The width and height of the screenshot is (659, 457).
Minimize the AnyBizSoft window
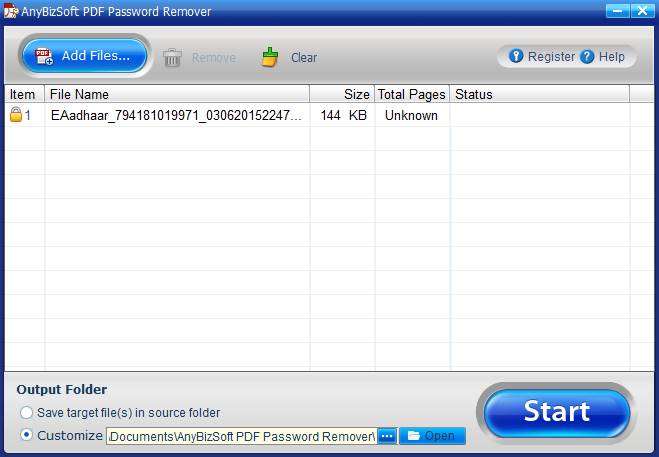pyautogui.click(x=617, y=11)
